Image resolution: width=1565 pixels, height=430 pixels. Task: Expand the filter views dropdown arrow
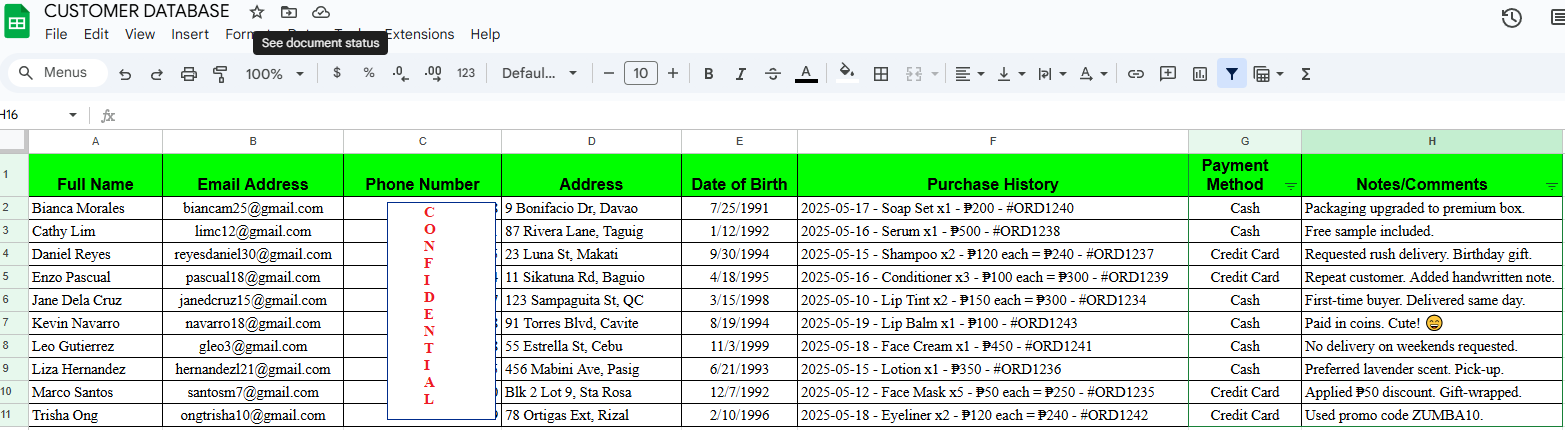pyautogui.click(x=1280, y=74)
